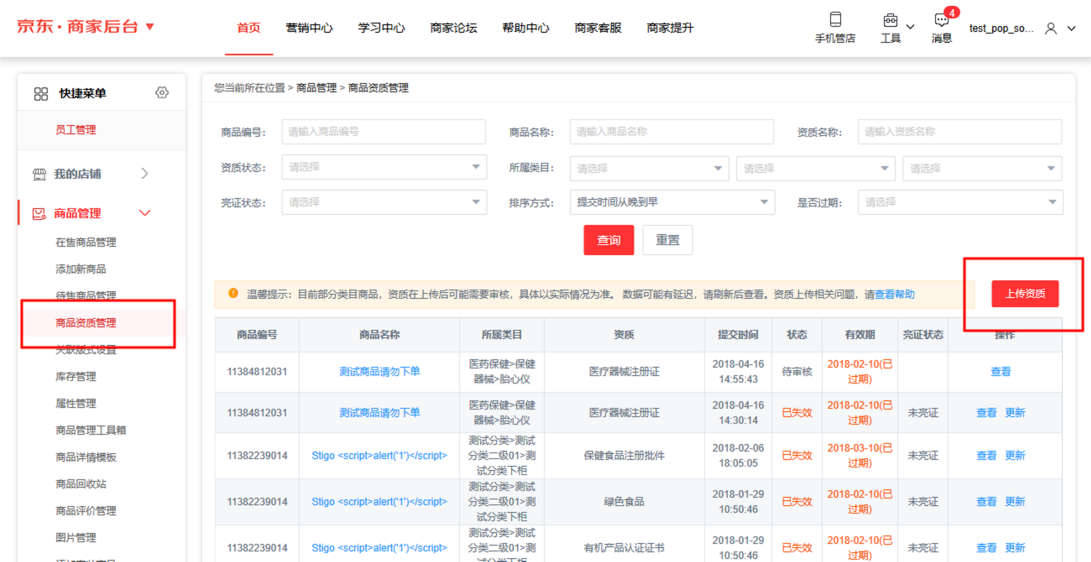The width and height of the screenshot is (1091, 562).
Task: Open 测试商品请勿下单 link in 待审核 row
Action: pyautogui.click(x=380, y=371)
